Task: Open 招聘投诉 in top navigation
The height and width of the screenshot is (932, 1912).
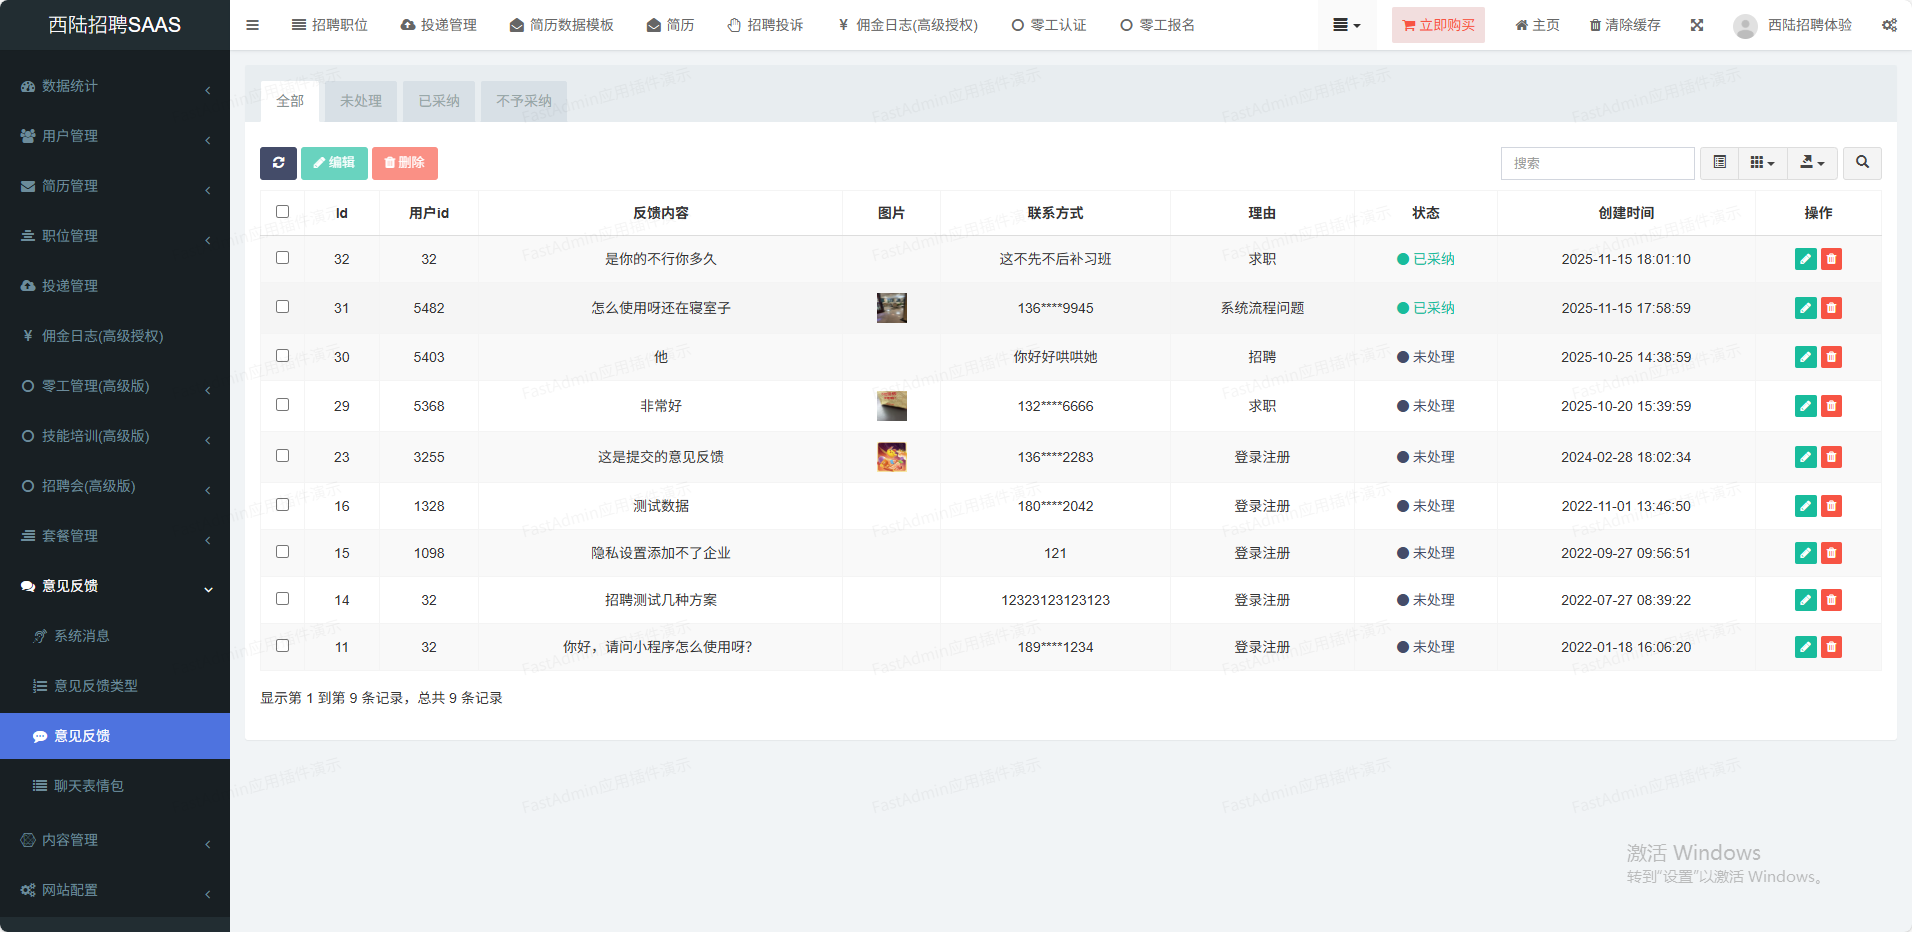Action: tap(765, 25)
